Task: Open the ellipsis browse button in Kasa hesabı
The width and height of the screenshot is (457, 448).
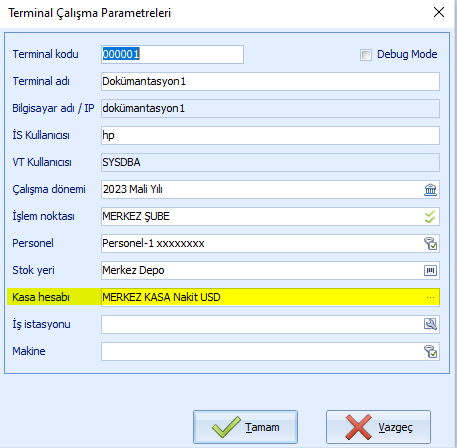Action: 430,297
